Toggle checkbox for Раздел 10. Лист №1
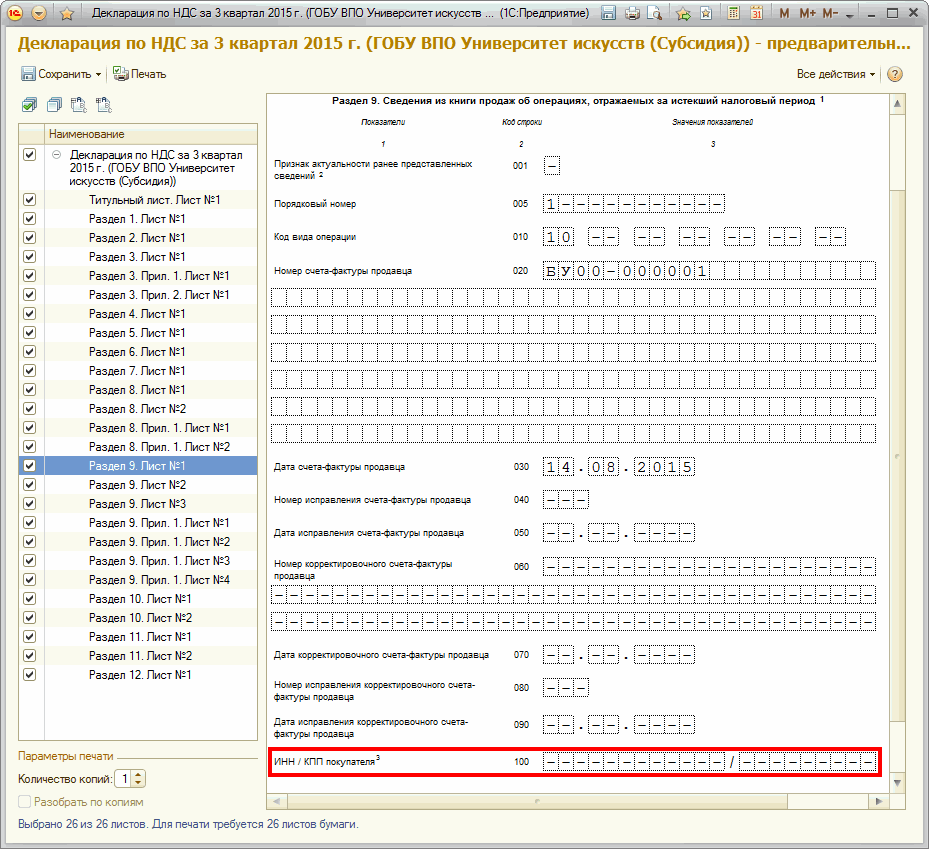 coord(29,598)
